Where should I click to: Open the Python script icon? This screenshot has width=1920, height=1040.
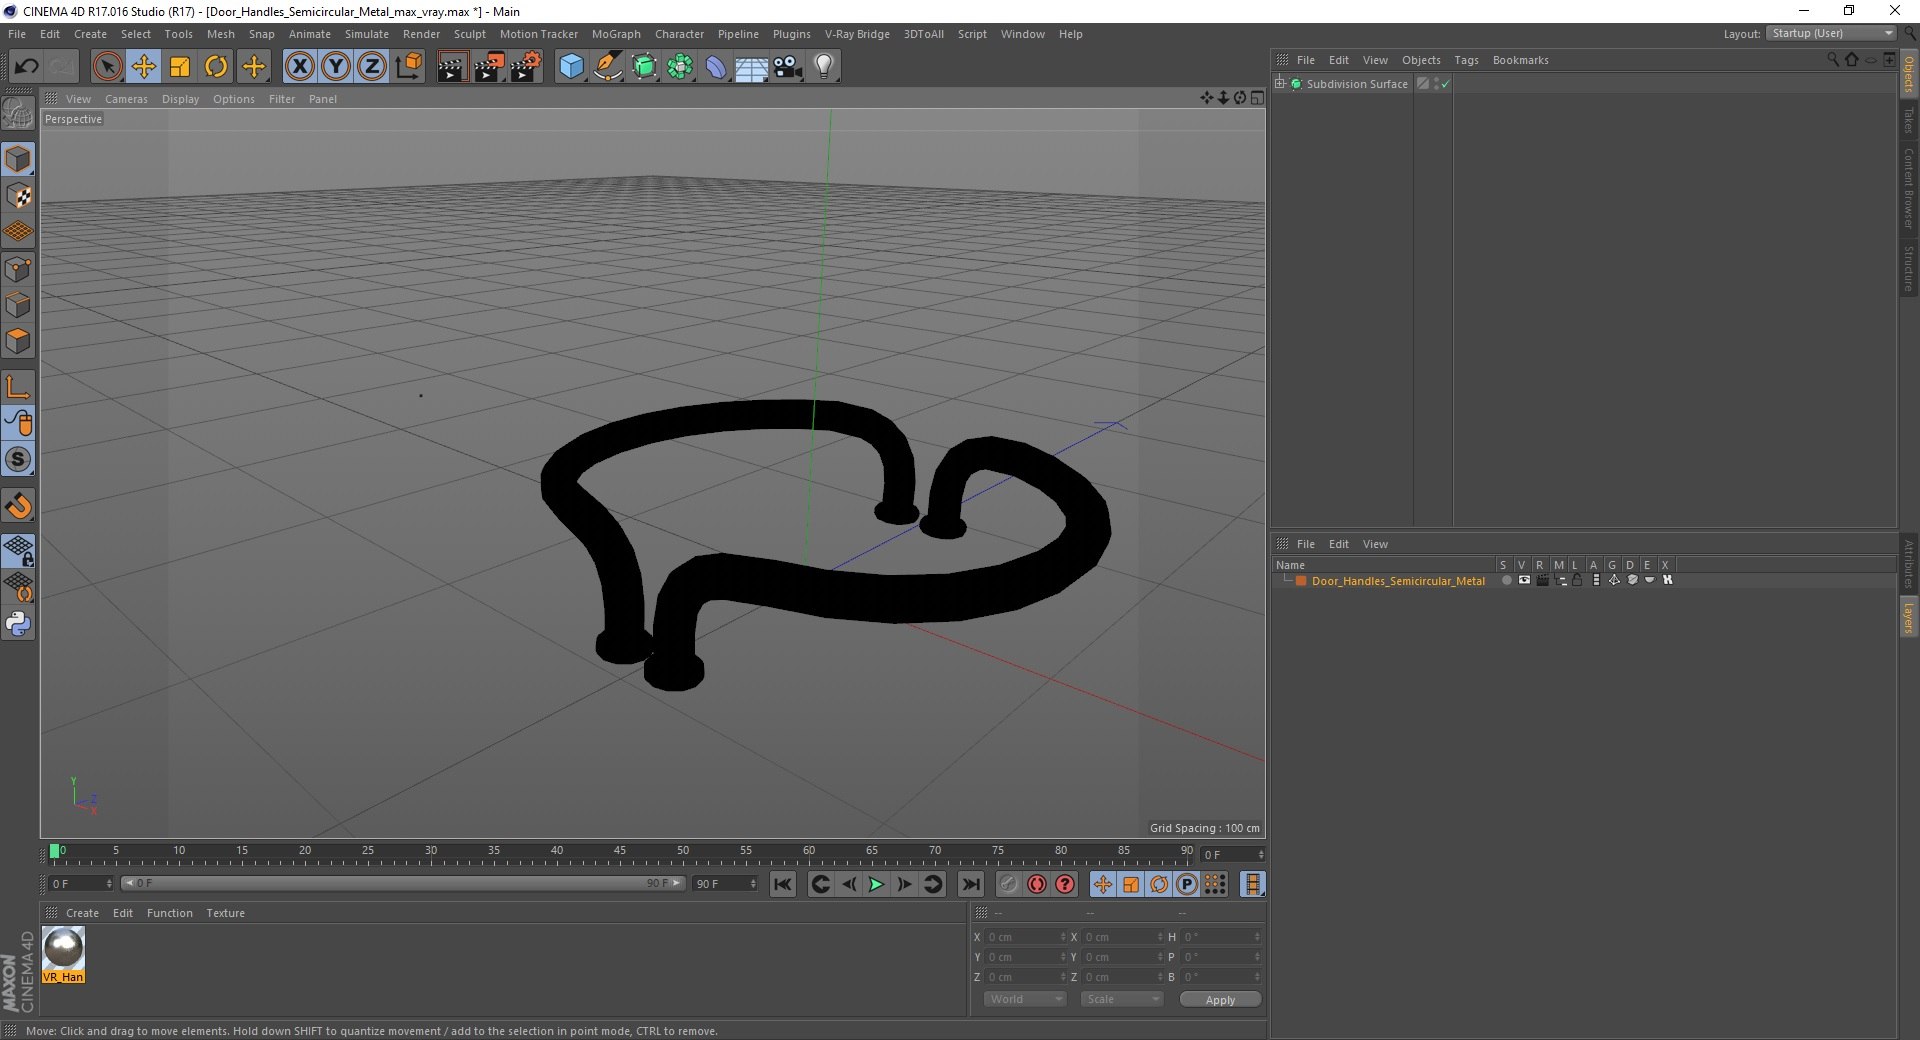point(18,624)
